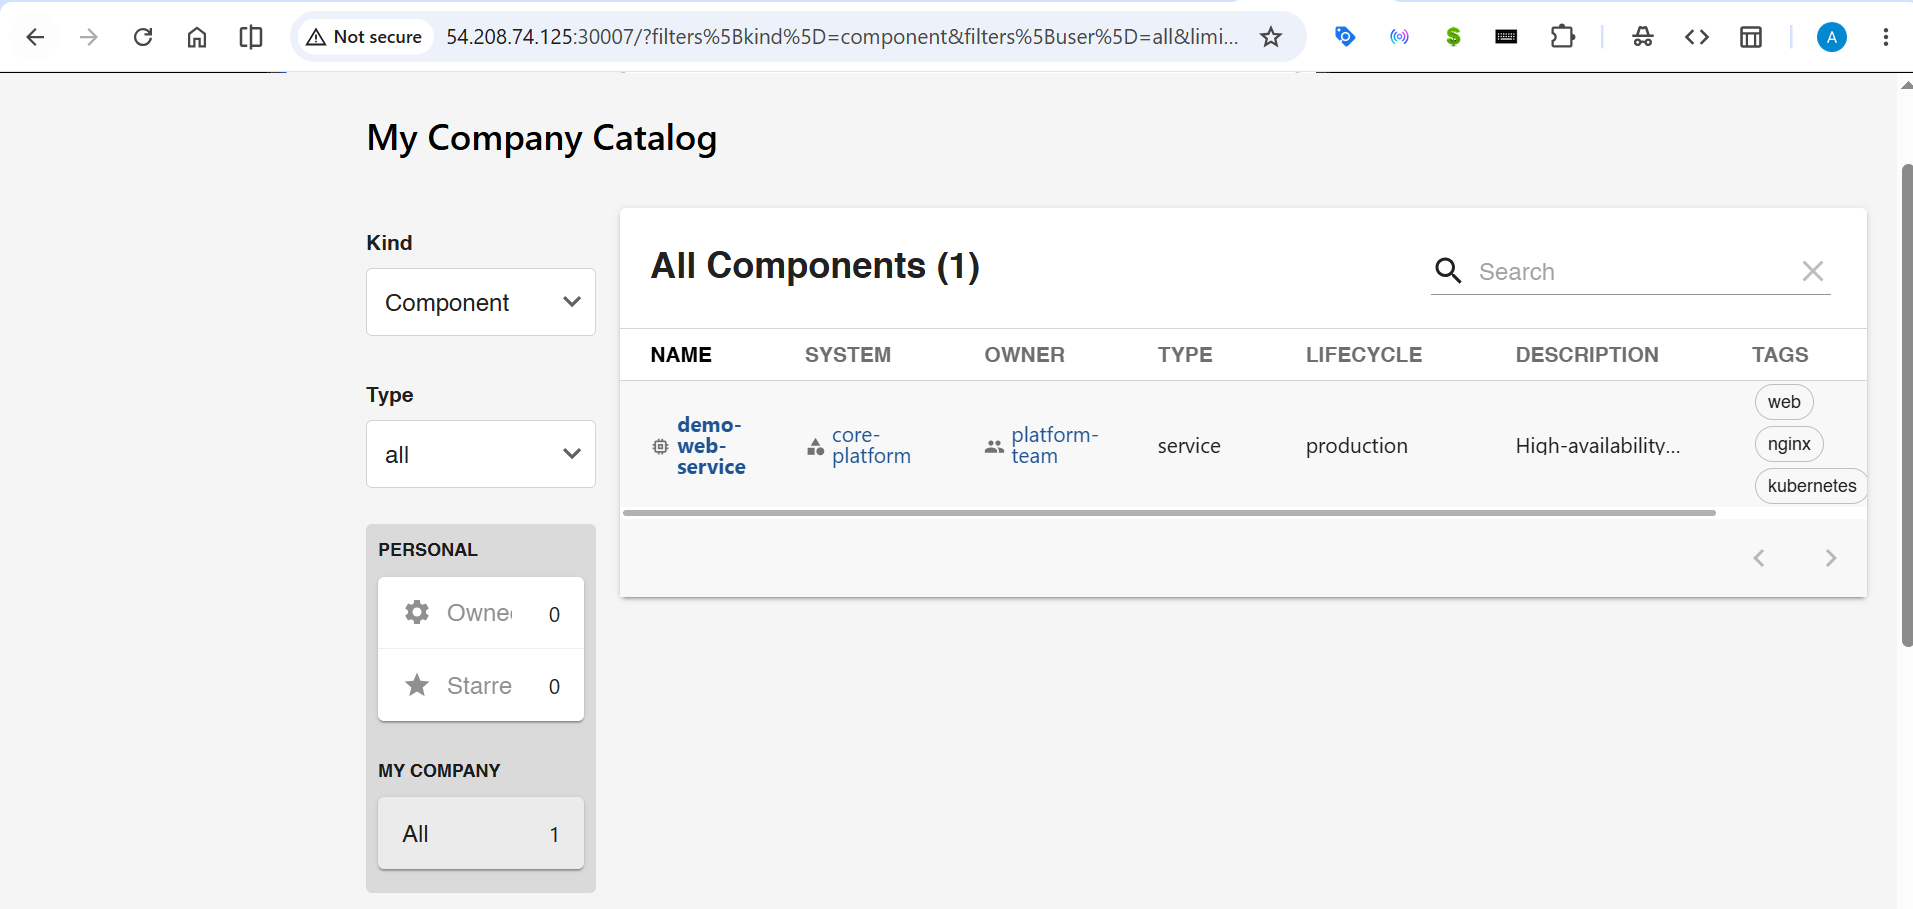The image size is (1913, 909).
Task: Sort by the NAME column header
Action: click(681, 355)
